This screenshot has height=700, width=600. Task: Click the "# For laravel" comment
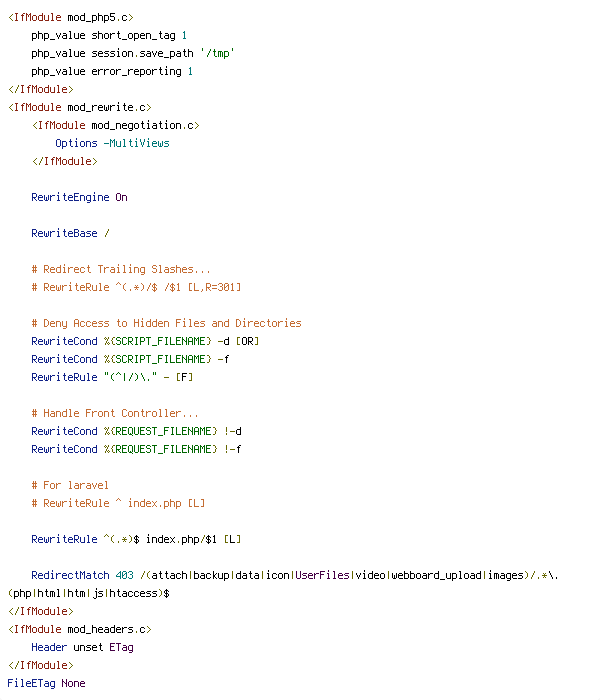[70, 485]
